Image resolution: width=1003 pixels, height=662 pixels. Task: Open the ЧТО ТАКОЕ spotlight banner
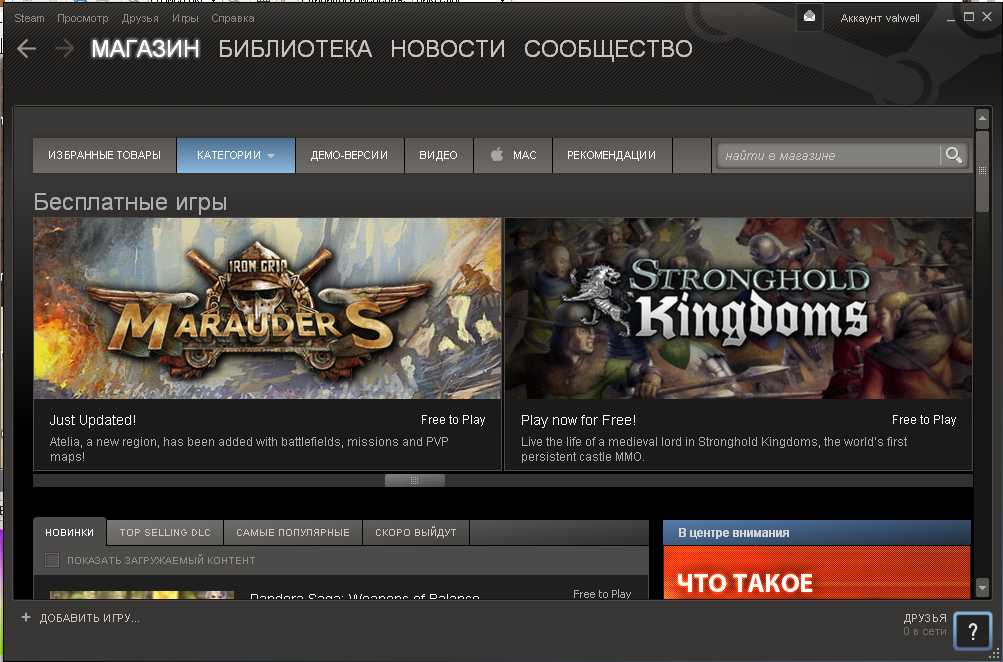click(x=817, y=572)
